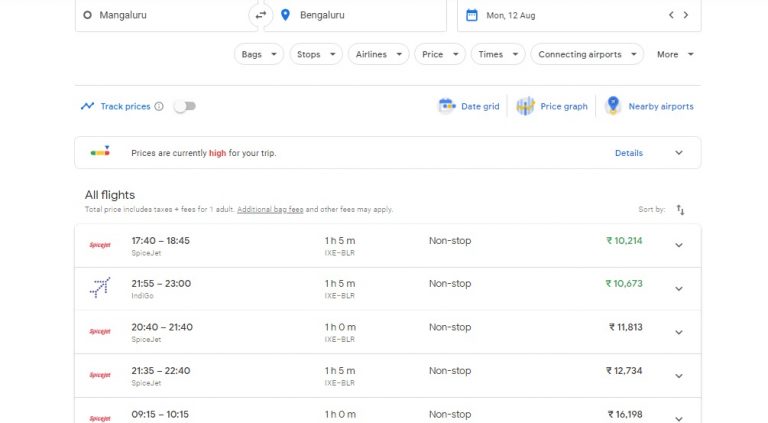The image size is (768, 423).
Task: Select the ₹10,673 price
Action: 624,283
